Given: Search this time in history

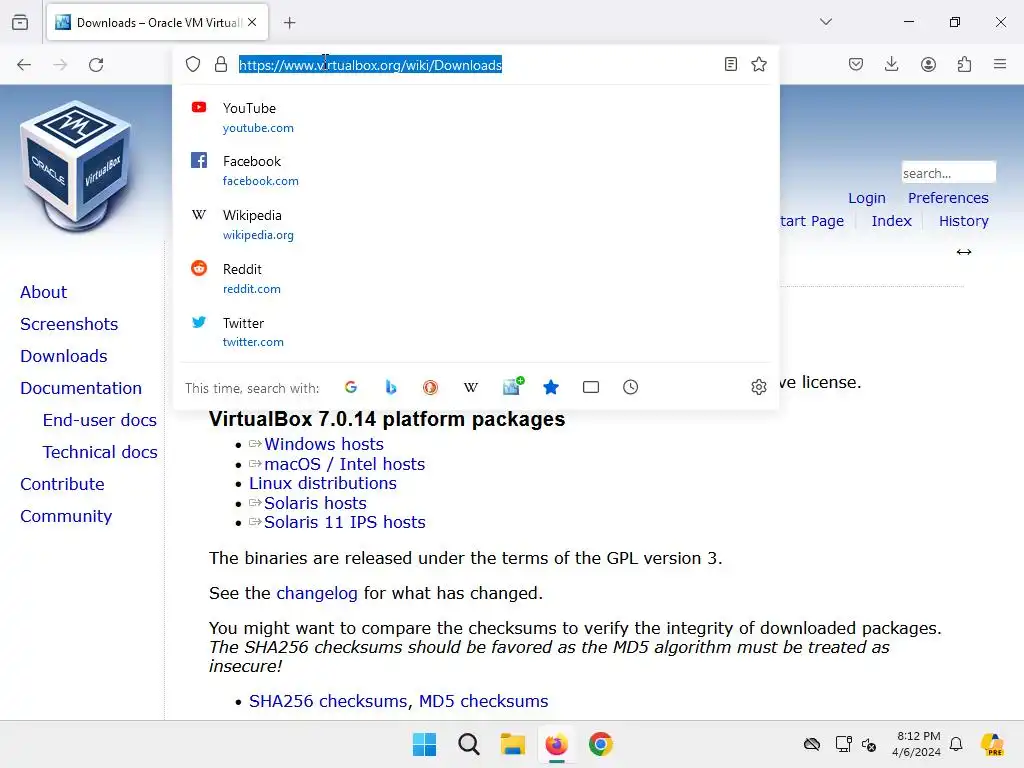Looking at the screenshot, I should coord(630,387).
